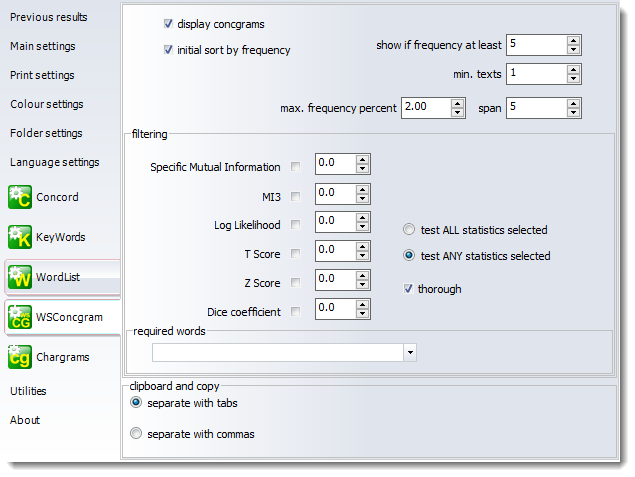Click the min. texts input field

point(534,74)
